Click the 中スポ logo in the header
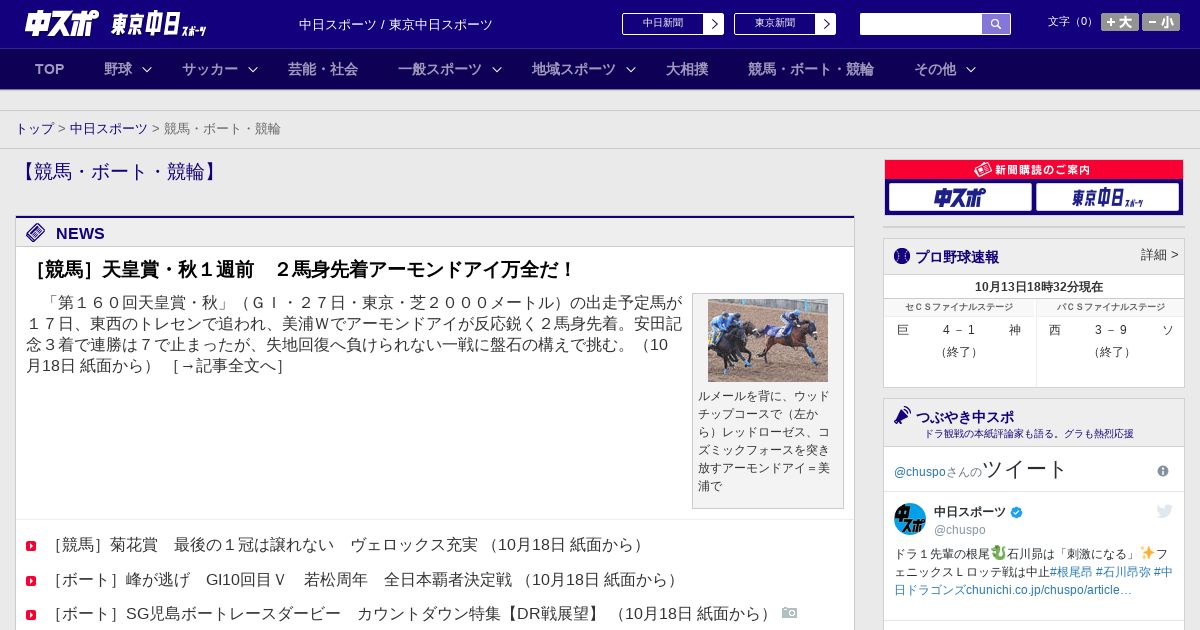 click(x=62, y=23)
